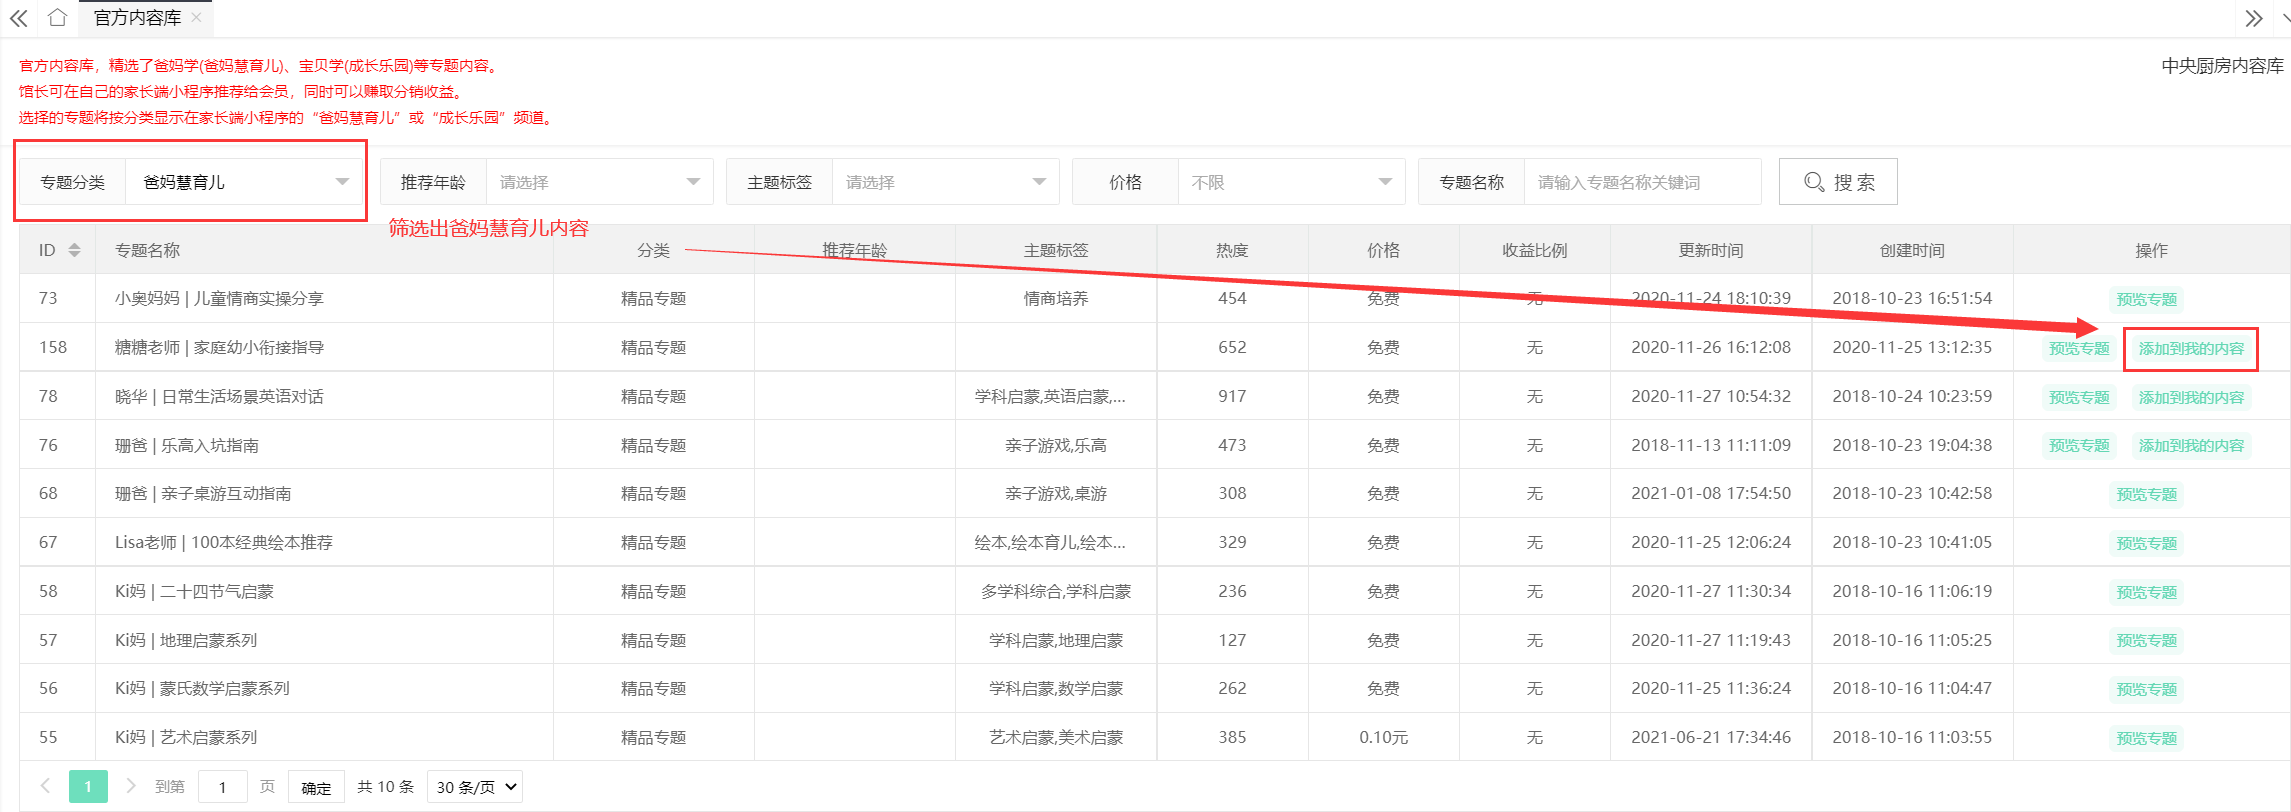Click topic name Lisa老师 | 100本经典绘本推荐

(x=224, y=542)
